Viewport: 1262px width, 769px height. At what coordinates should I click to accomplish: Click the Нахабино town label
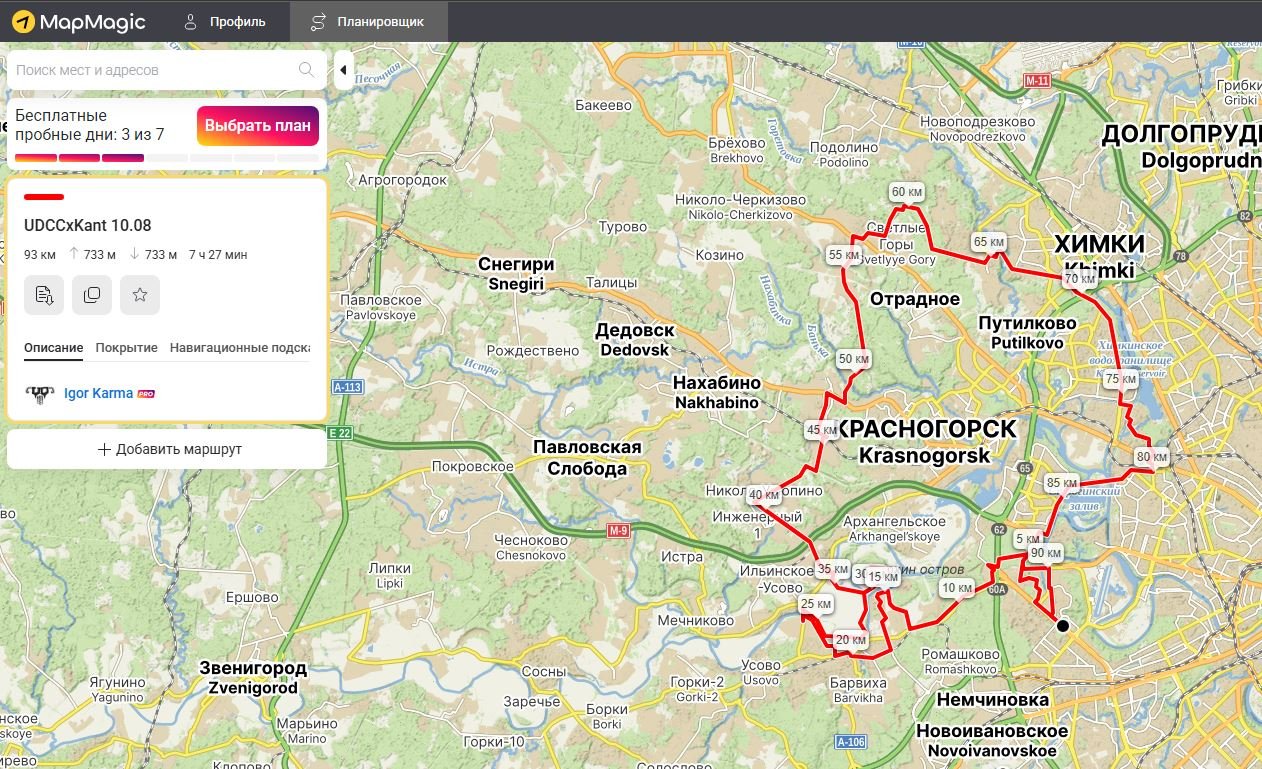(717, 392)
